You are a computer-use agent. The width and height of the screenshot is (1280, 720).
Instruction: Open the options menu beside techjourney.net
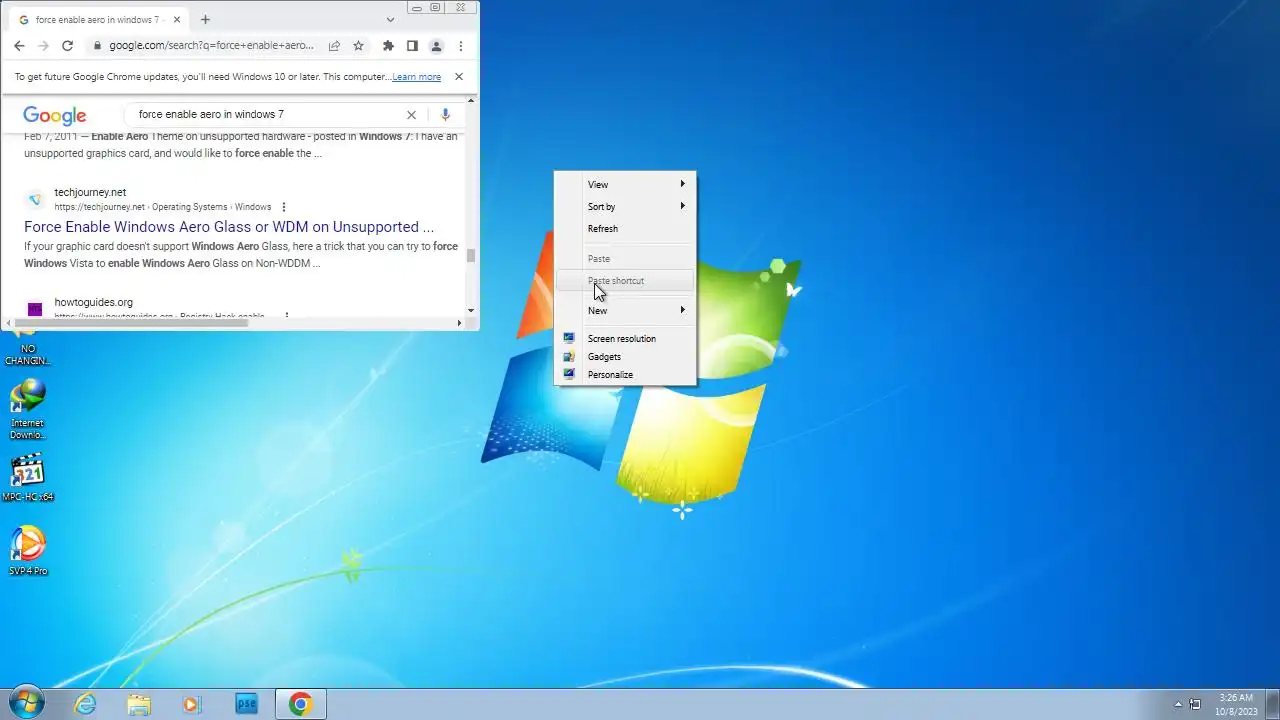pyautogui.click(x=284, y=207)
